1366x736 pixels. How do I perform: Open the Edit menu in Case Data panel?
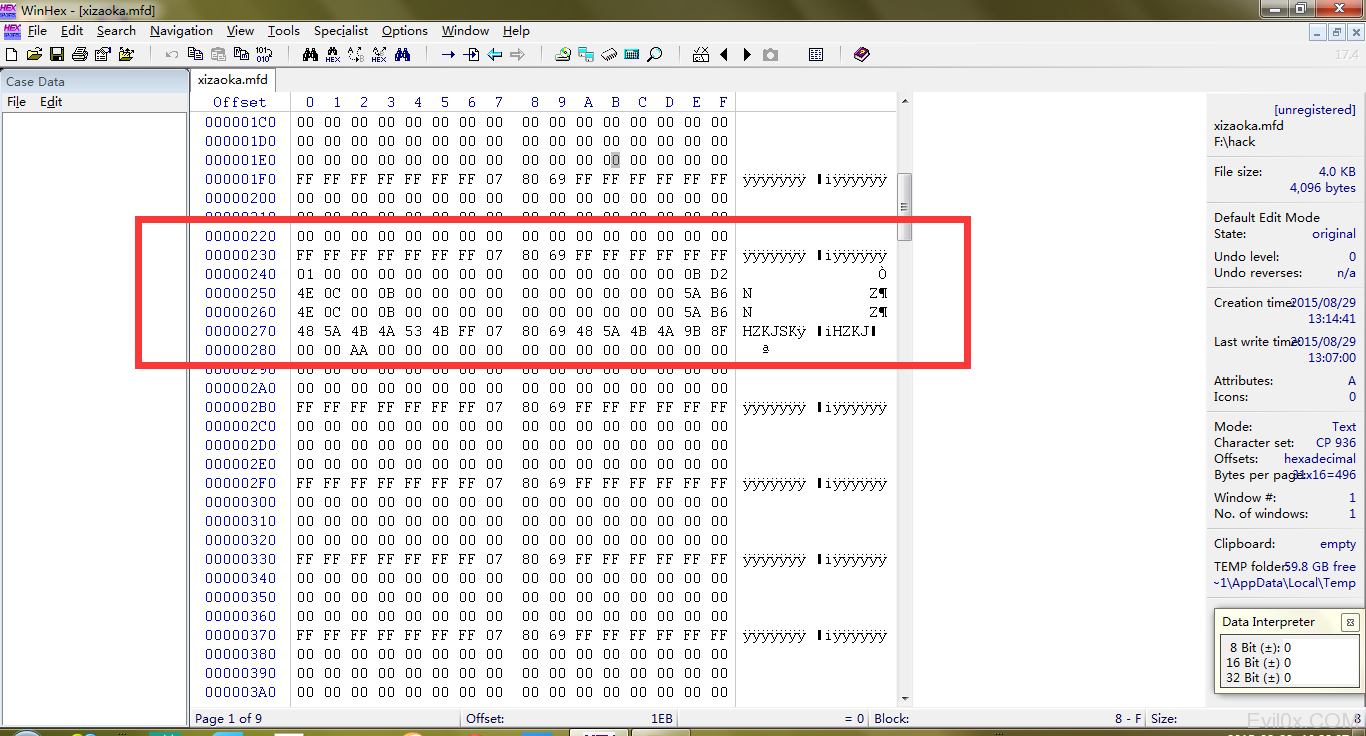click(x=51, y=102)
